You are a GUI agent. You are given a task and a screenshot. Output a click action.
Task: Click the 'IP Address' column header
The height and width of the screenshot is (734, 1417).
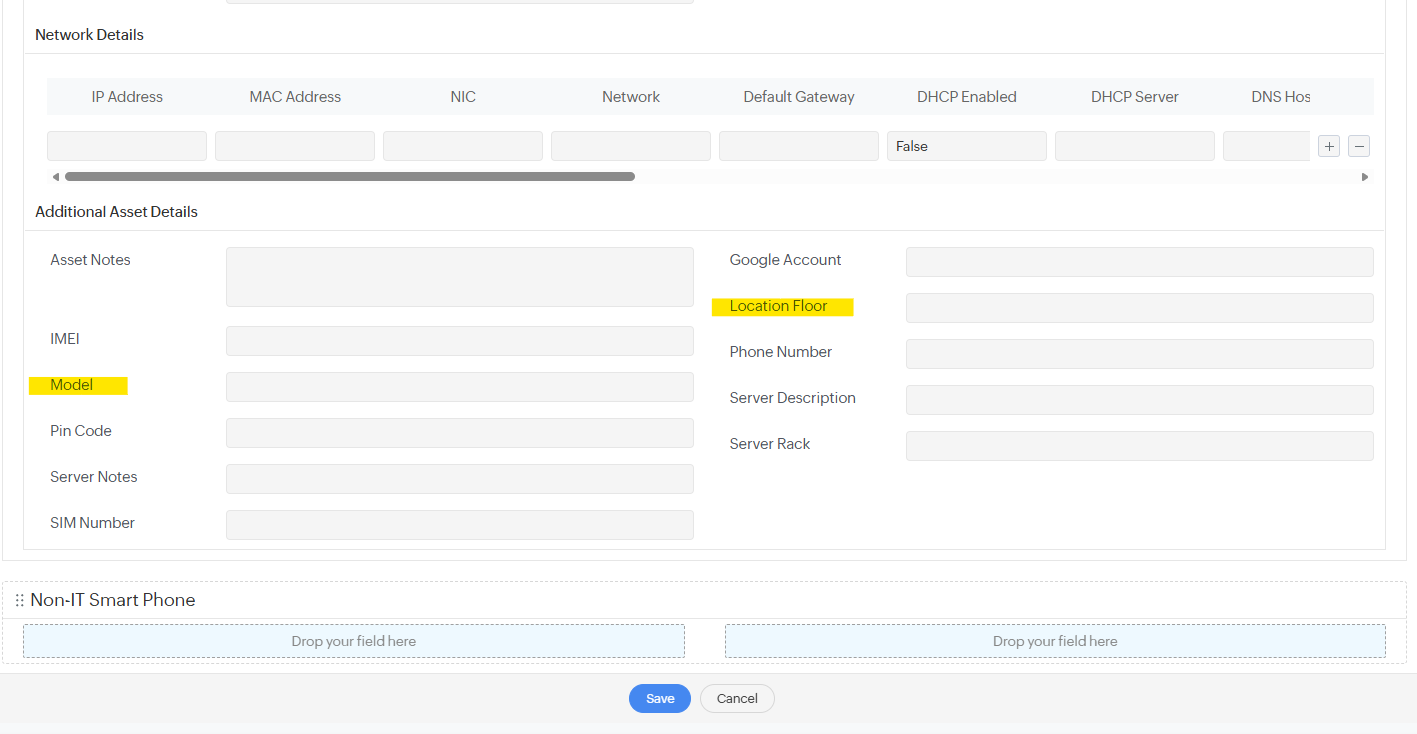tap(127, 97)
